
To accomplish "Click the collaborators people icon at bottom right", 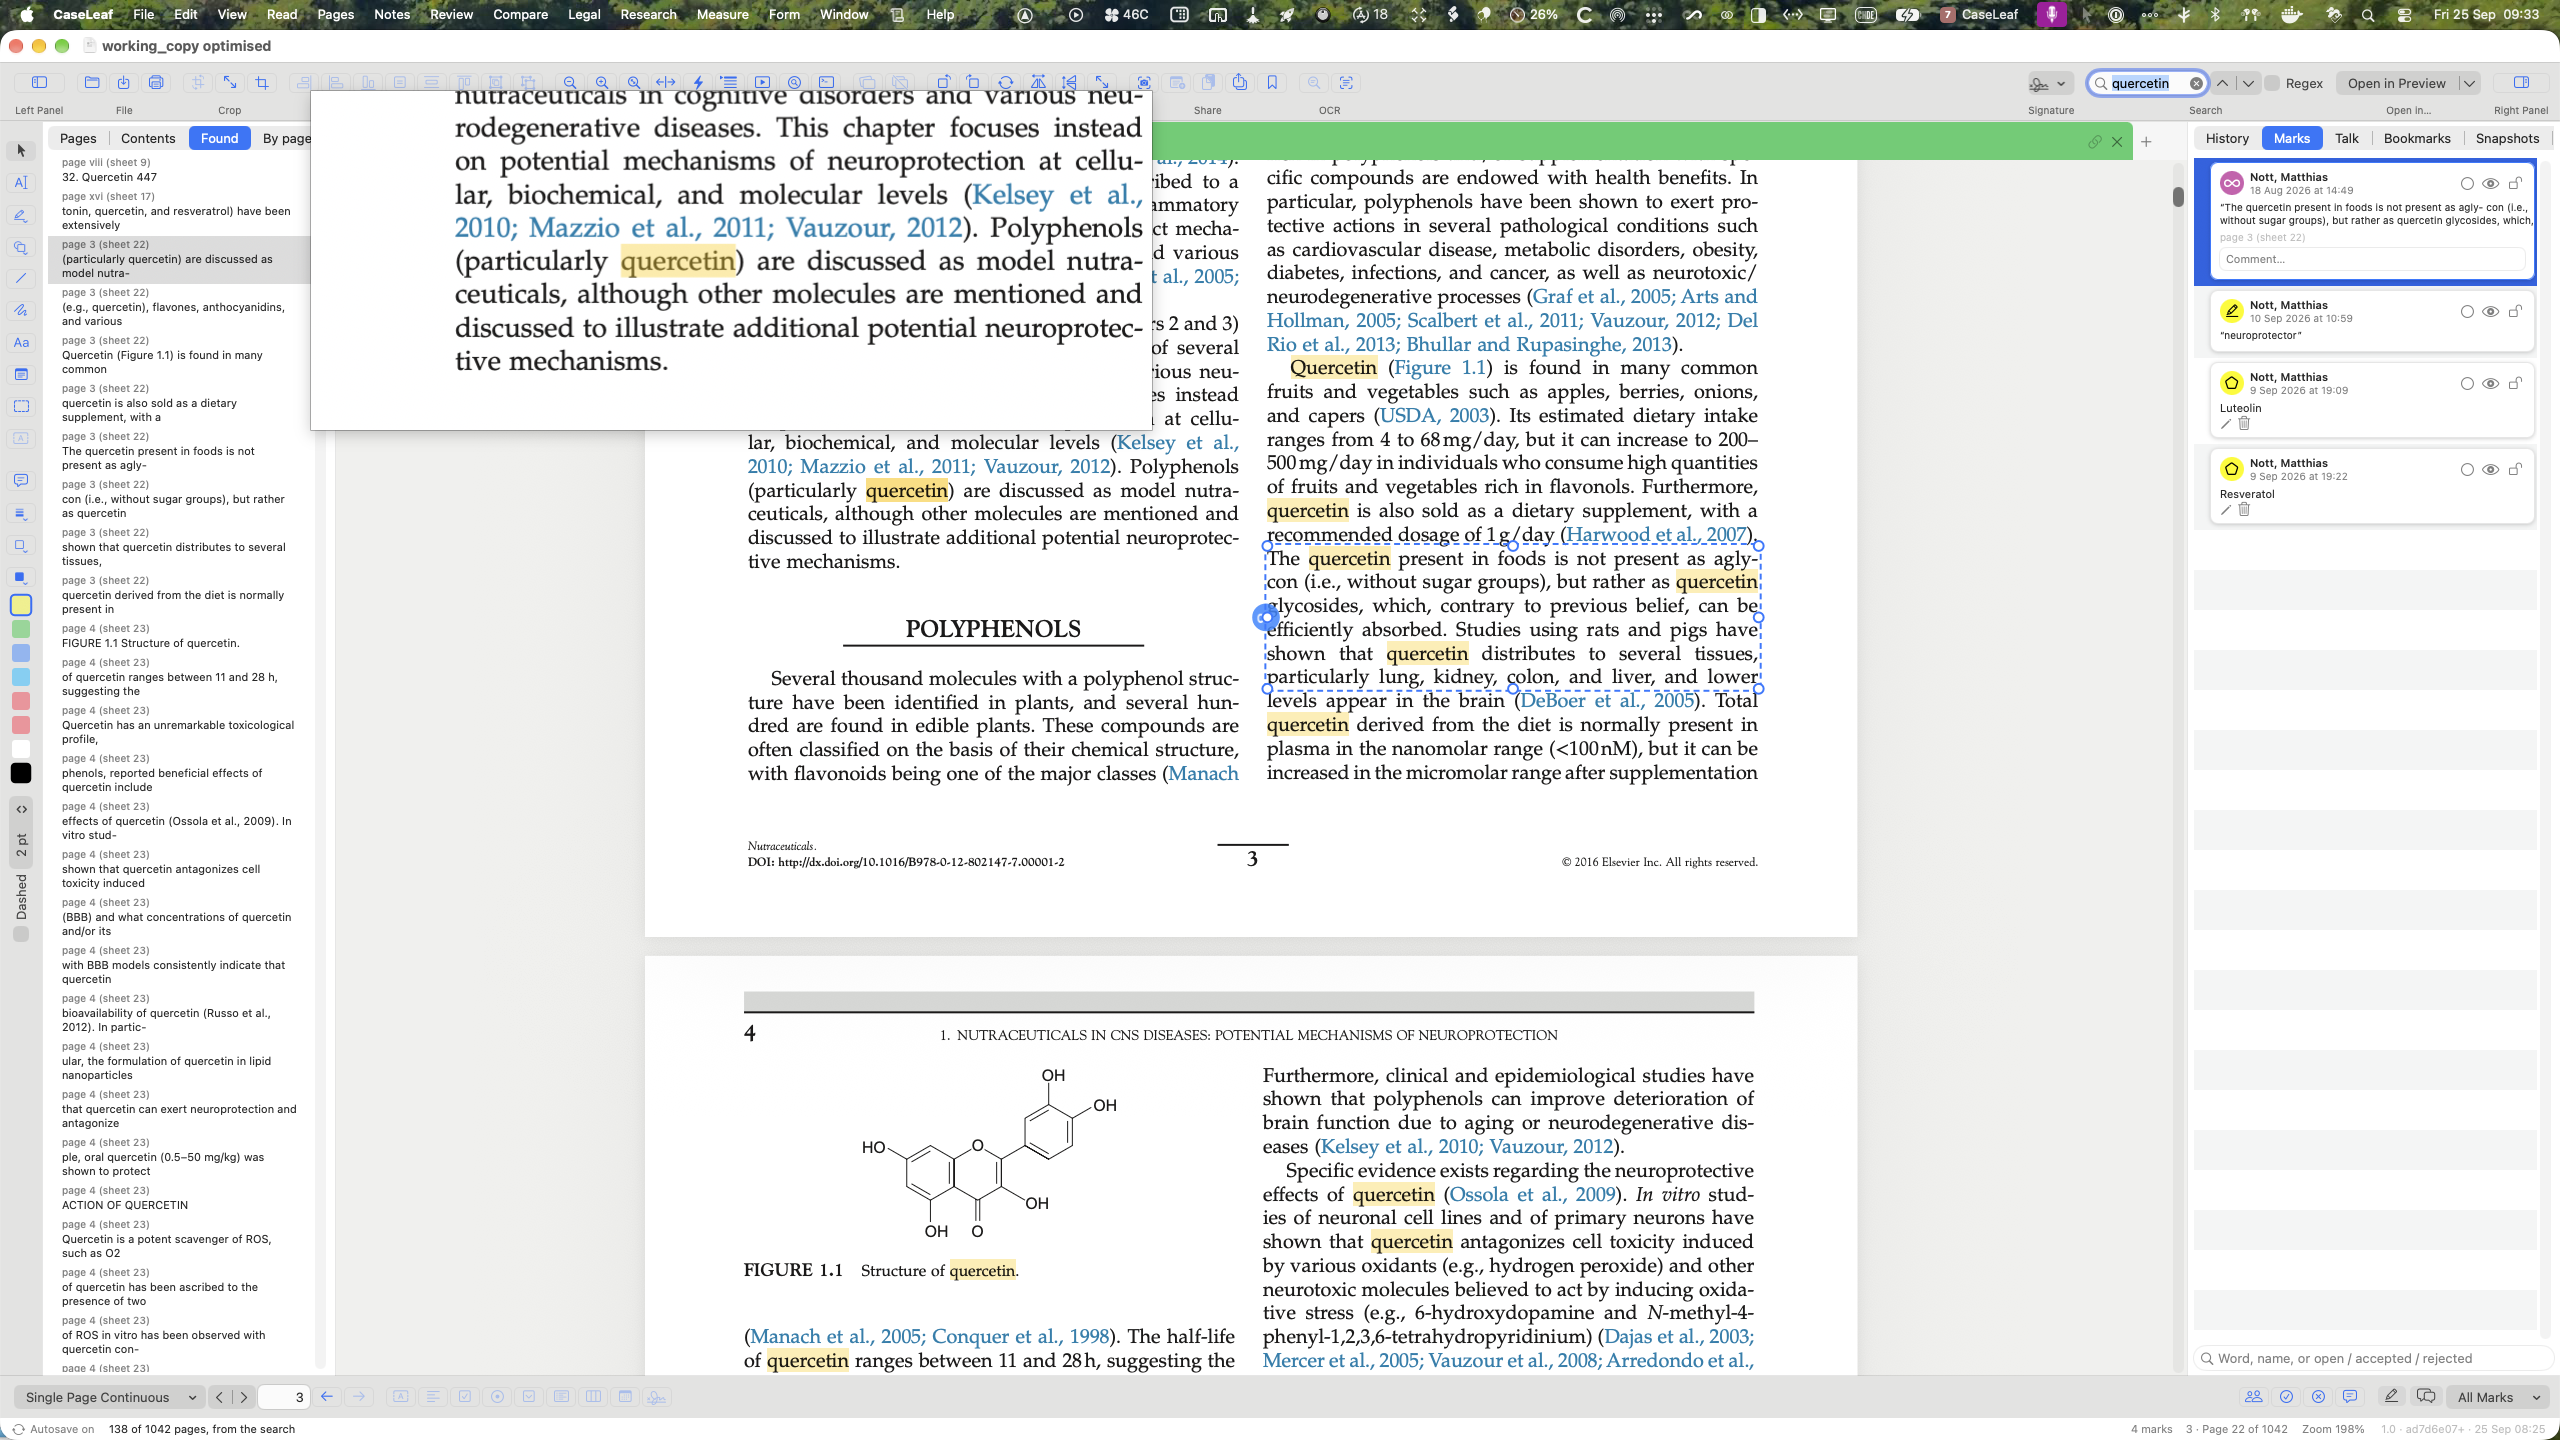I will pos(2253,1397).
